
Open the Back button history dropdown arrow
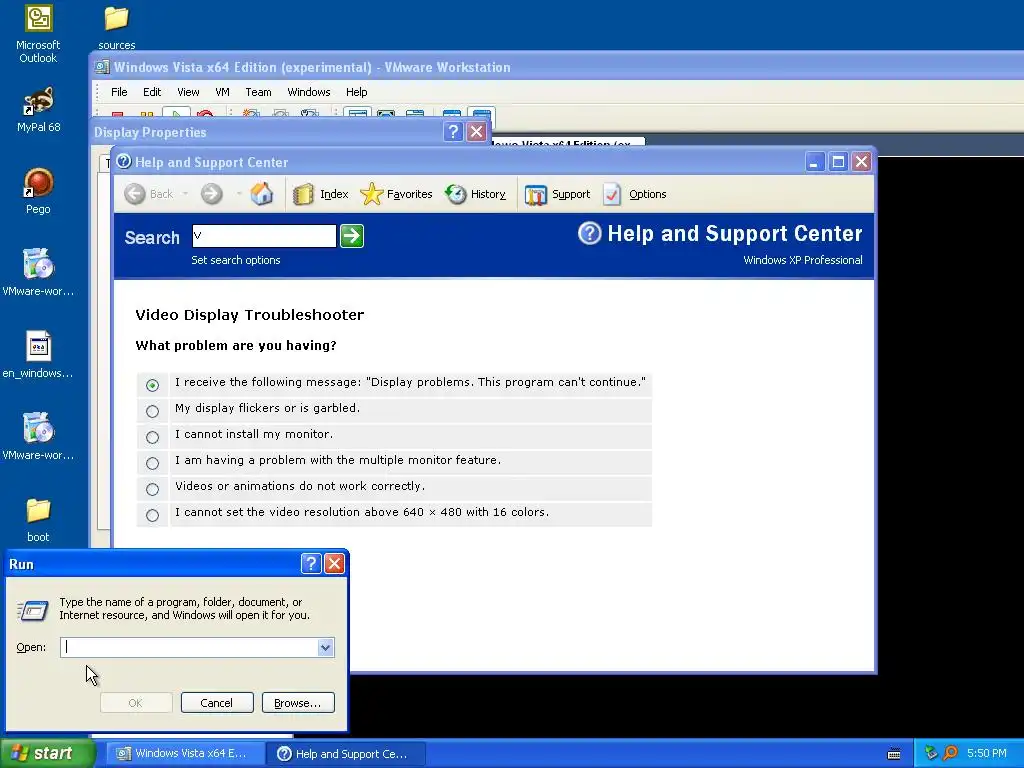(185, 194)
